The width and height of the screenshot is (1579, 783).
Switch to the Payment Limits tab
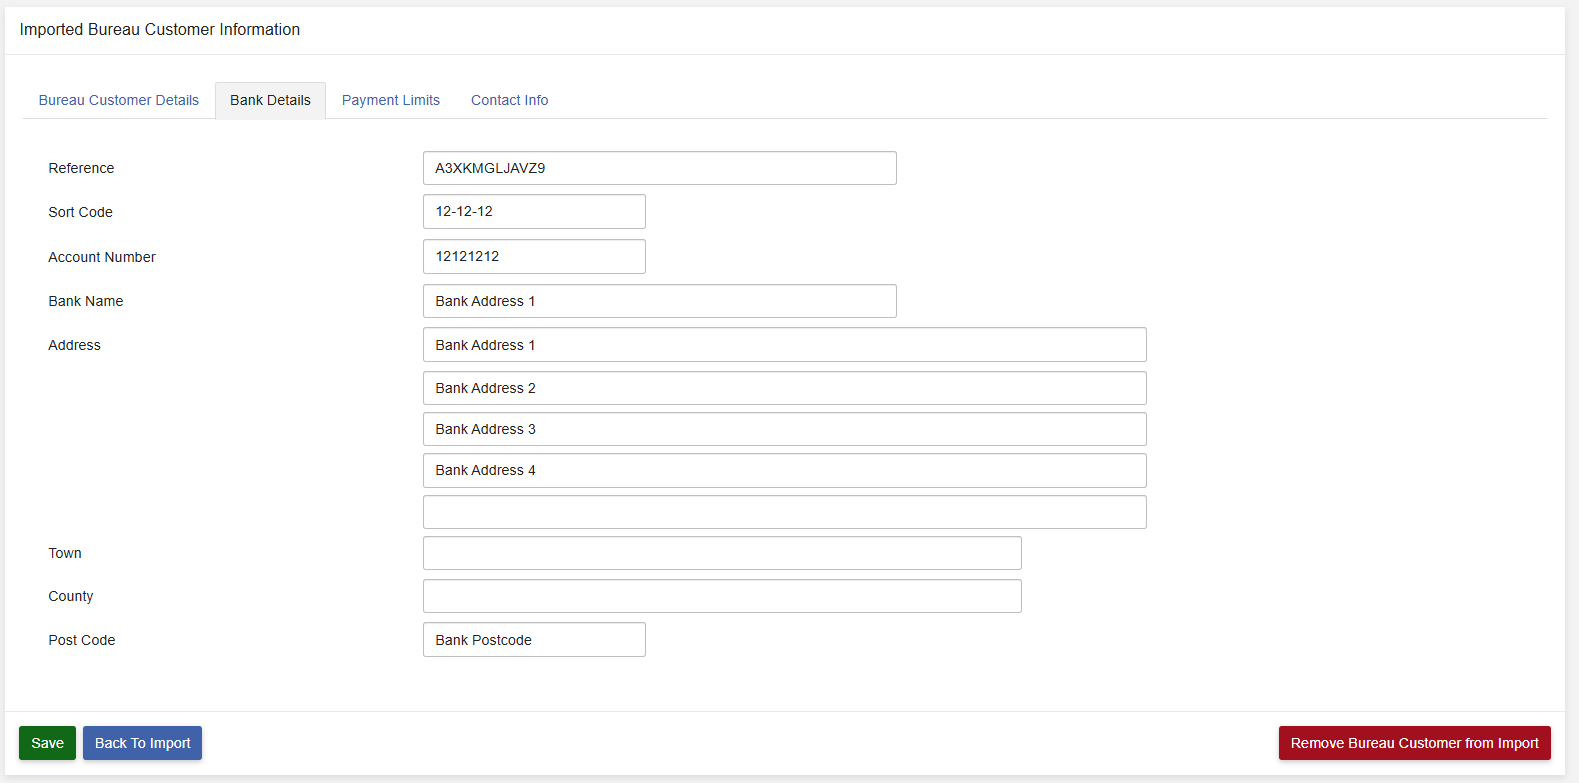(x=391, y=100)
